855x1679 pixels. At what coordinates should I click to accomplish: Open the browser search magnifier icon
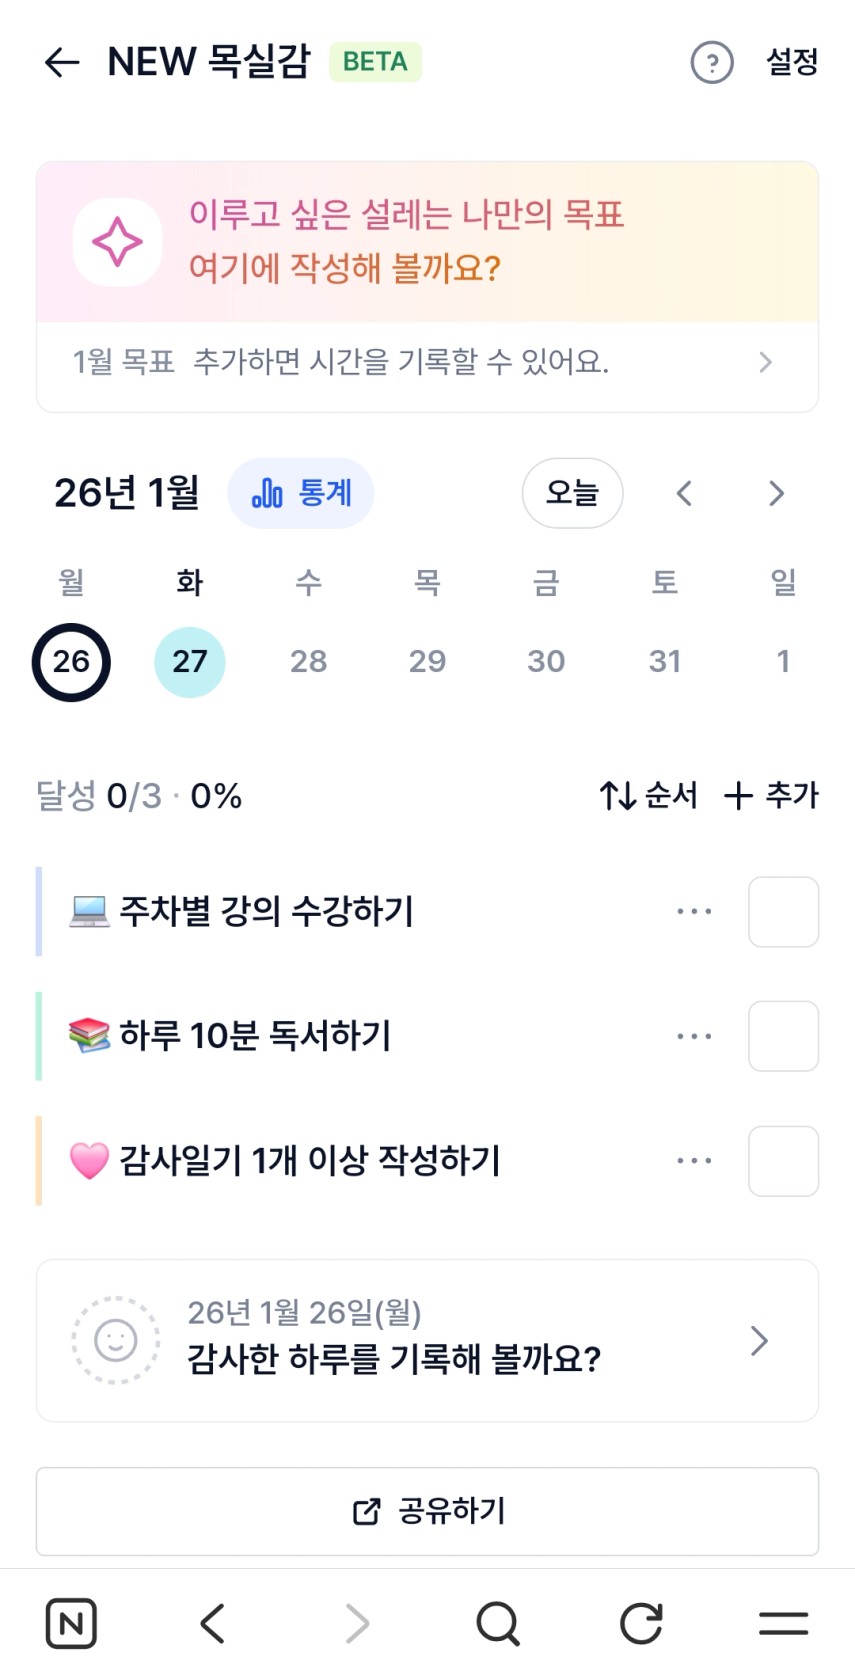(x=498, y=1623)
